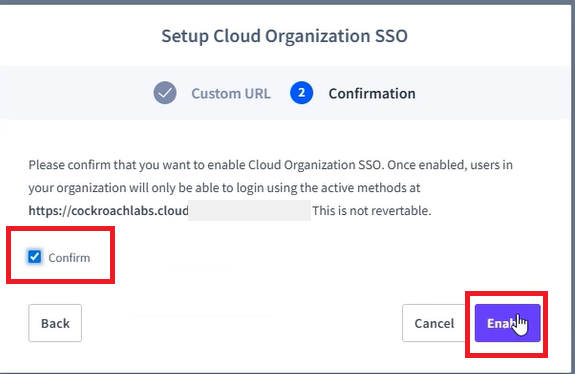Go to the Custom URL step
The image size is (575, 374).
[x=231, y=94]
